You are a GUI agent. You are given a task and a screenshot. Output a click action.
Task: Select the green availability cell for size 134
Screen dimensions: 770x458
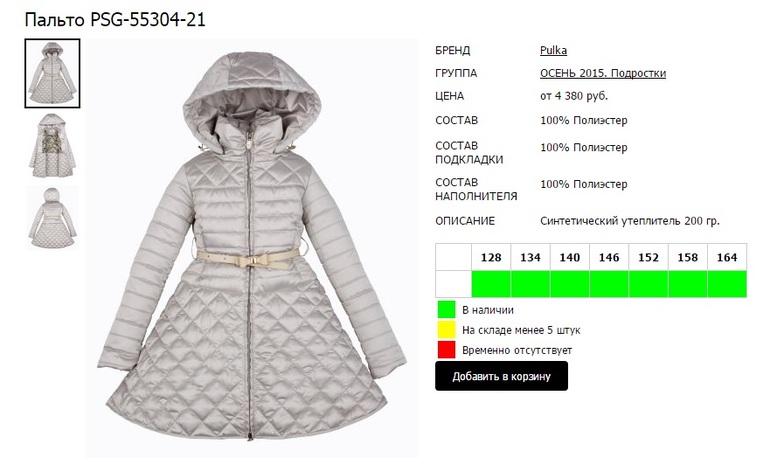530,284
